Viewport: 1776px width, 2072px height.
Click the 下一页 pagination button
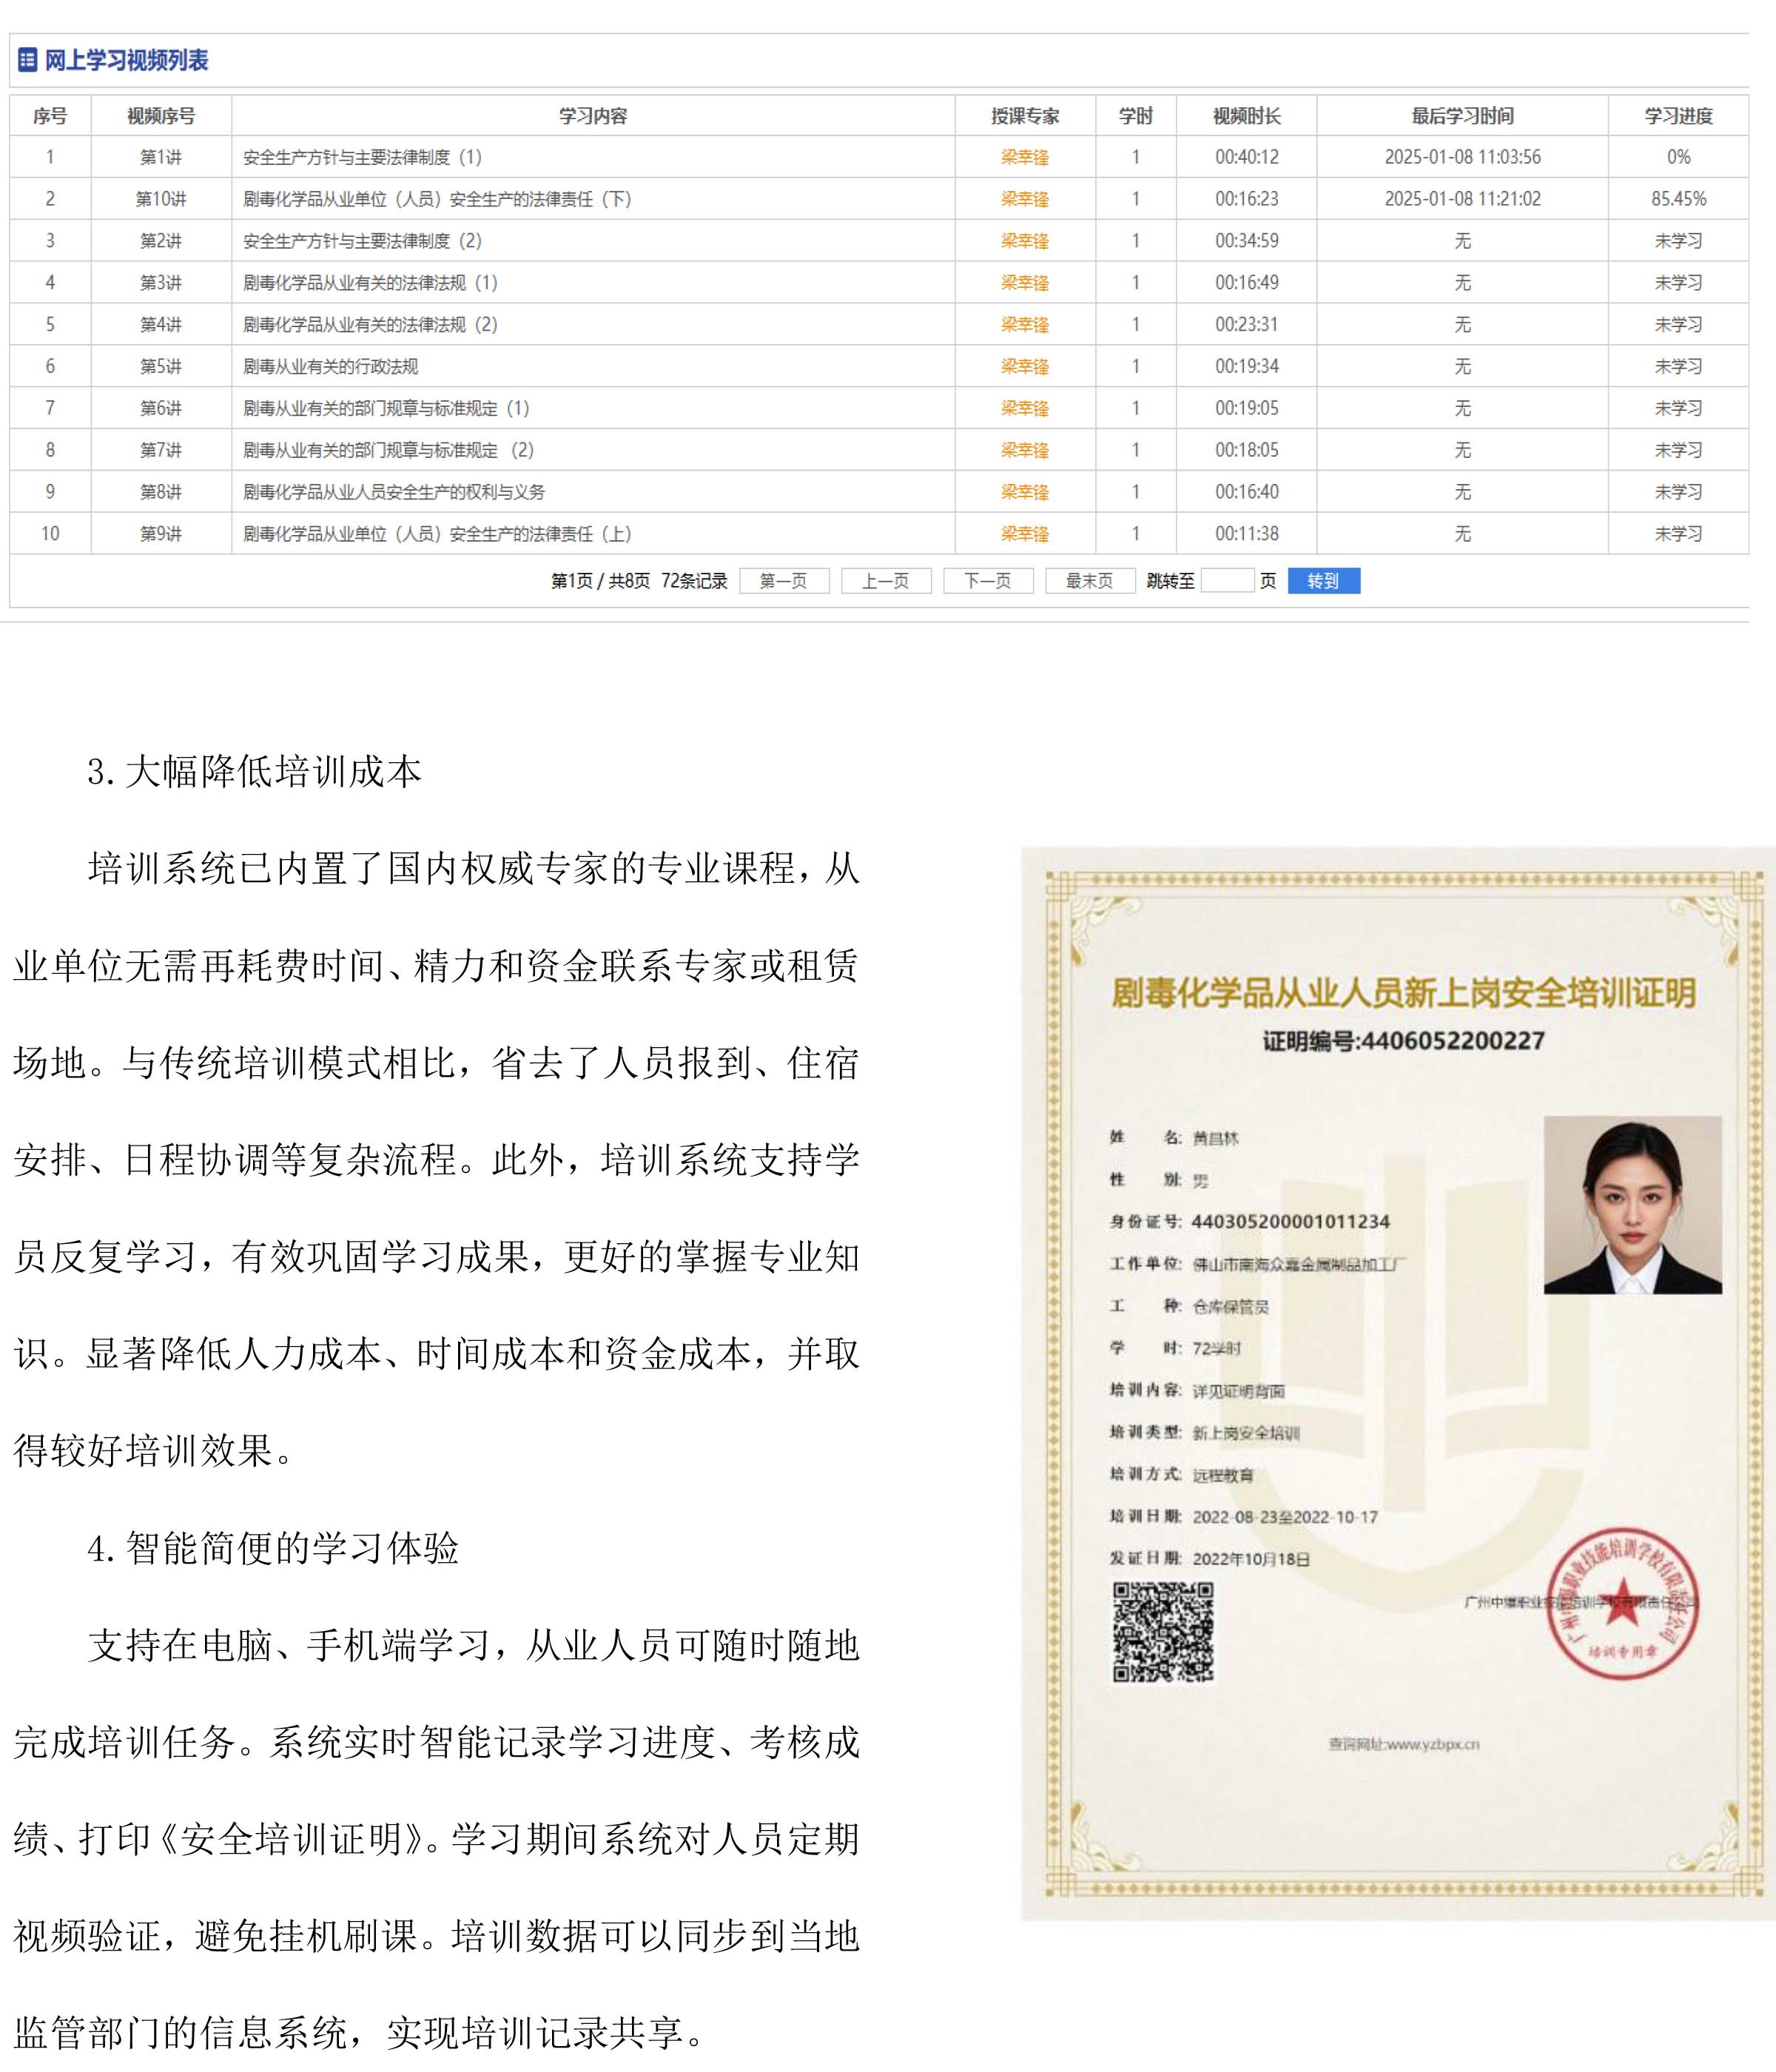click(x=988, y=581)
